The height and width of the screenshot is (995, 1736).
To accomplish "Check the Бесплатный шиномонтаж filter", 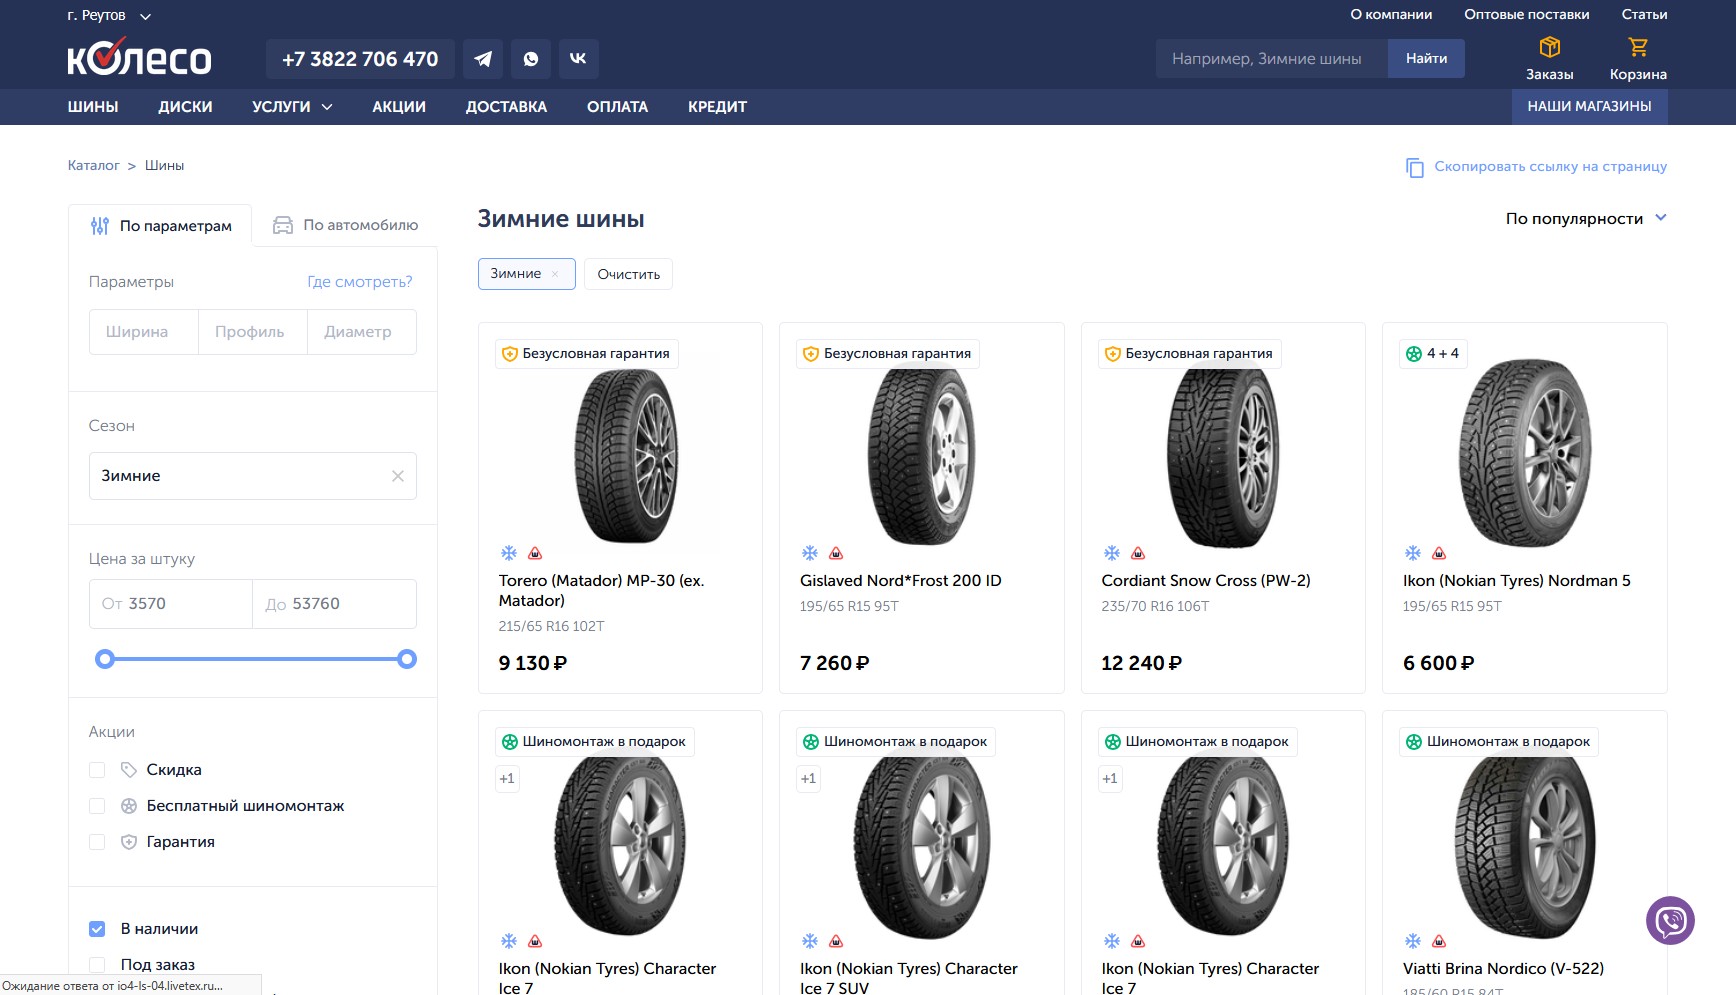I will tap(97, 806).
